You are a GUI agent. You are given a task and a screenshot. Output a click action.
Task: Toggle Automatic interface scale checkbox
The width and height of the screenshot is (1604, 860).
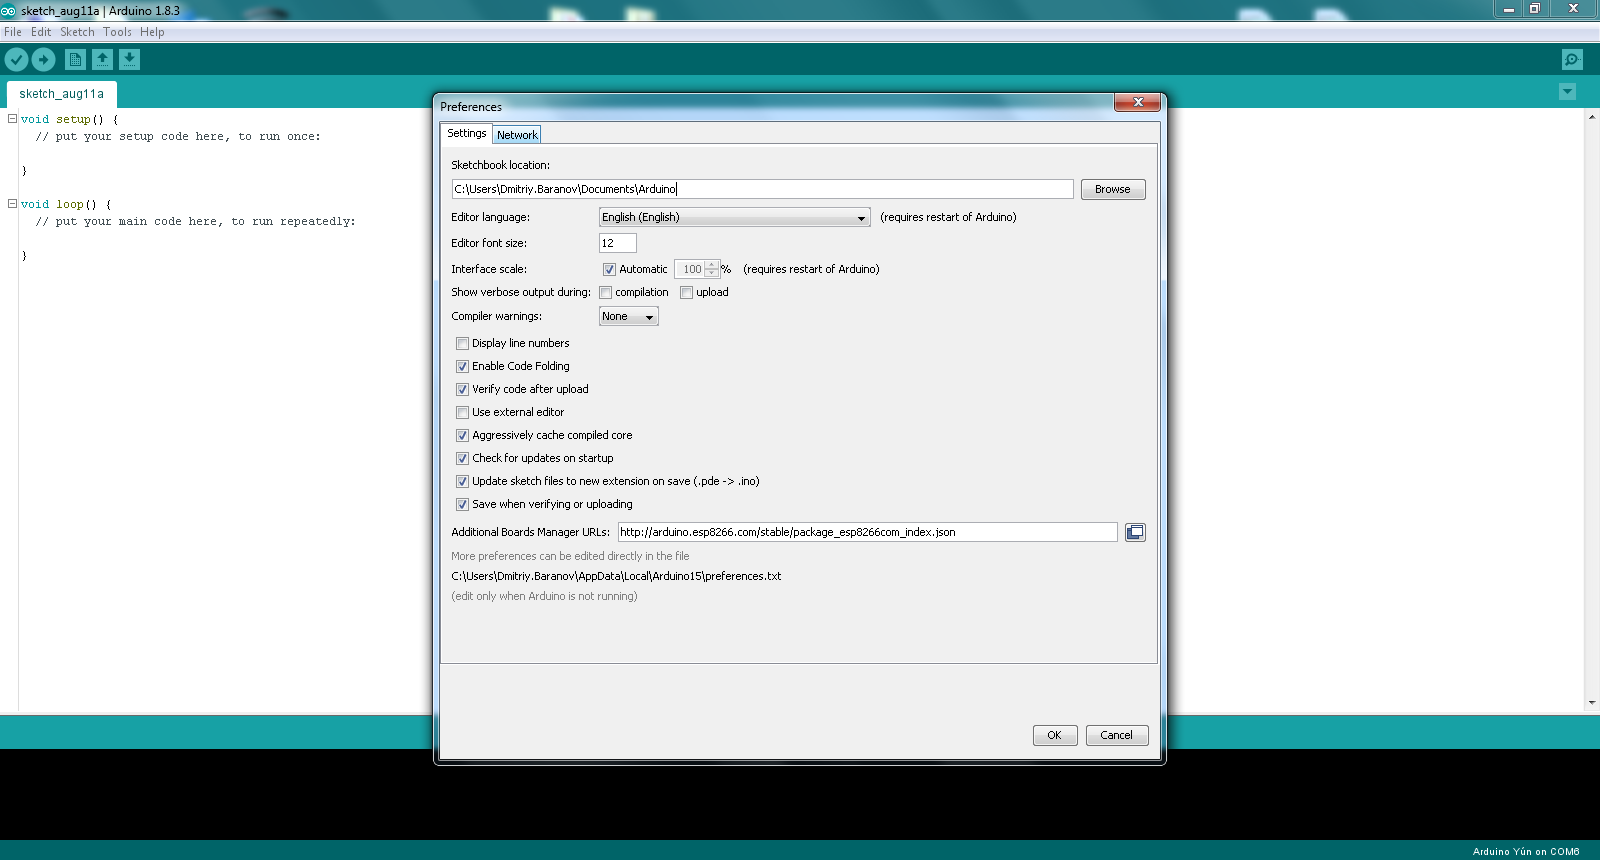pyautogui.click(x=609, y=269)
